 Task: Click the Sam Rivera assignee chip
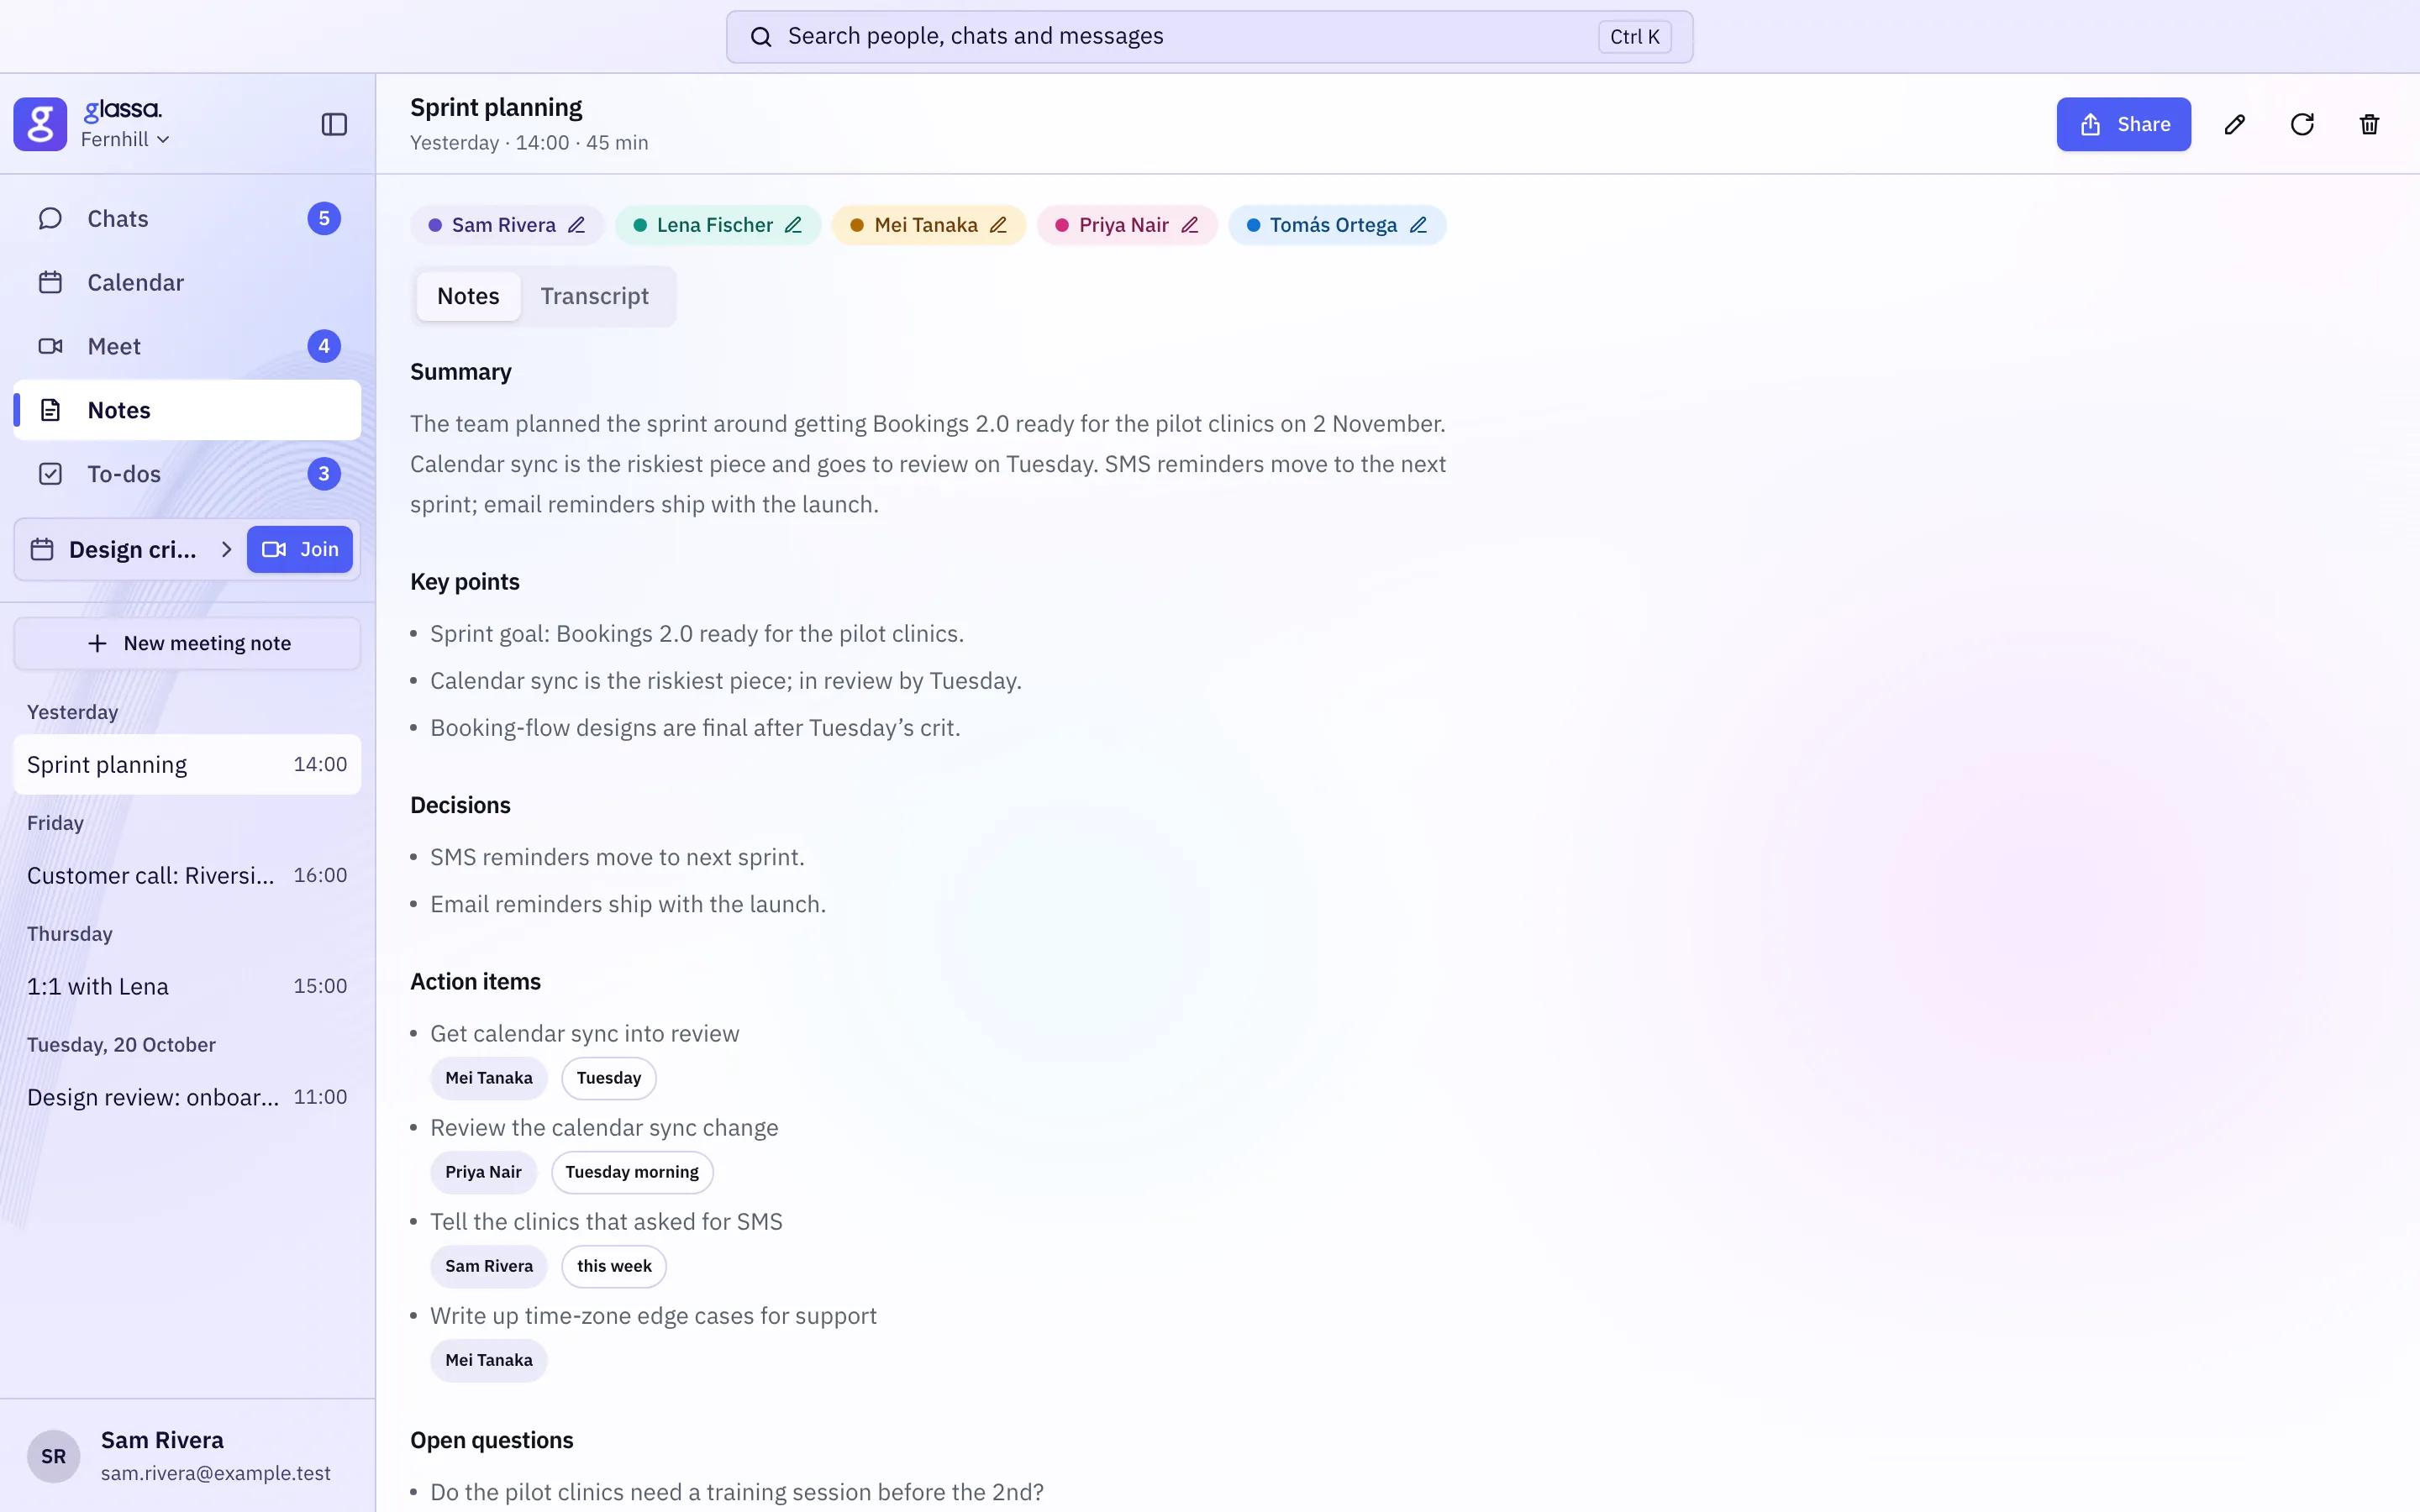(489, 1266)
